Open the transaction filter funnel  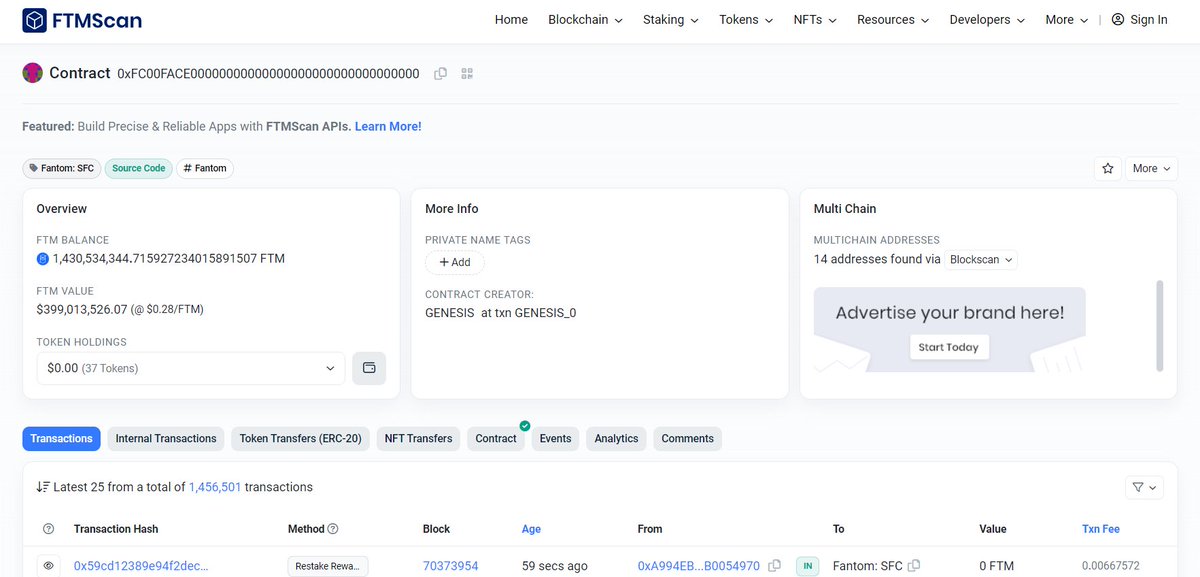coord(1145,488)
